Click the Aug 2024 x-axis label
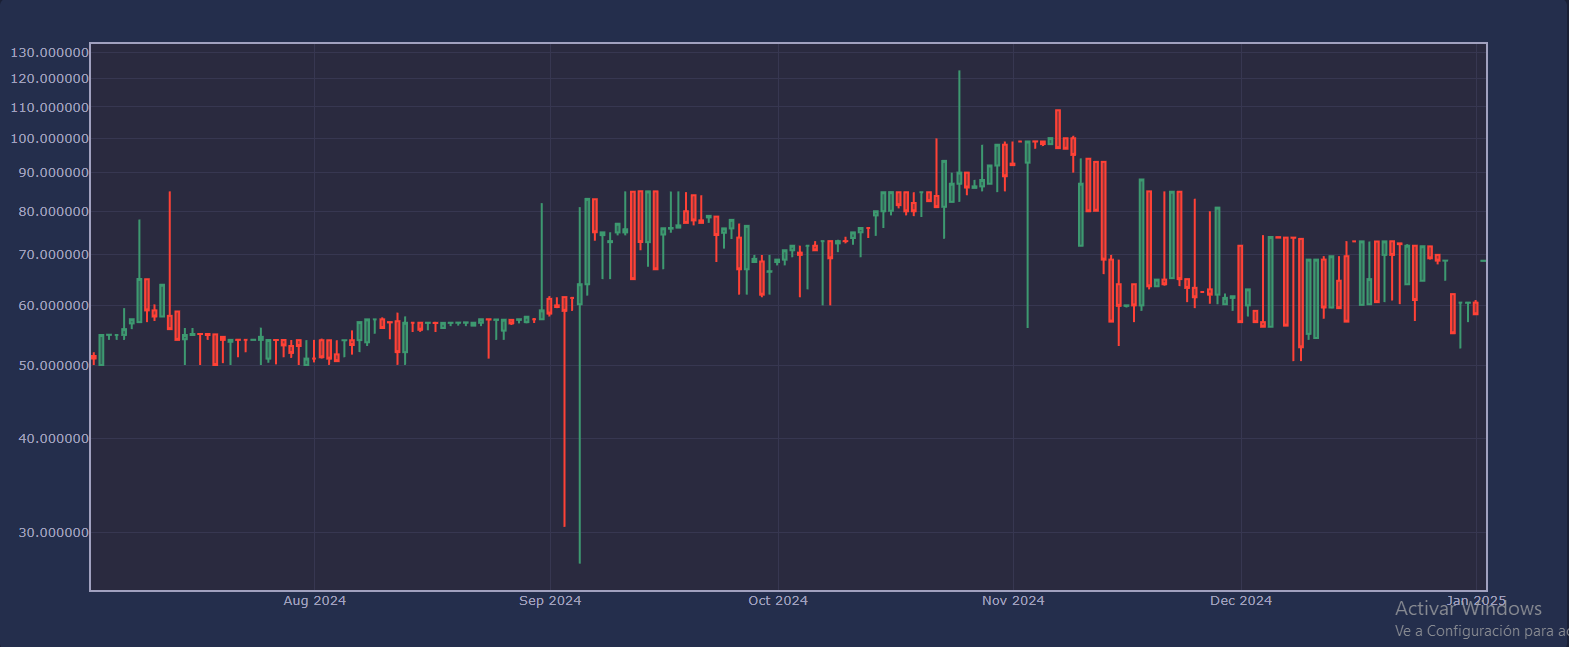The width and height of the screenshot is (1569, 647). point(315,600)
